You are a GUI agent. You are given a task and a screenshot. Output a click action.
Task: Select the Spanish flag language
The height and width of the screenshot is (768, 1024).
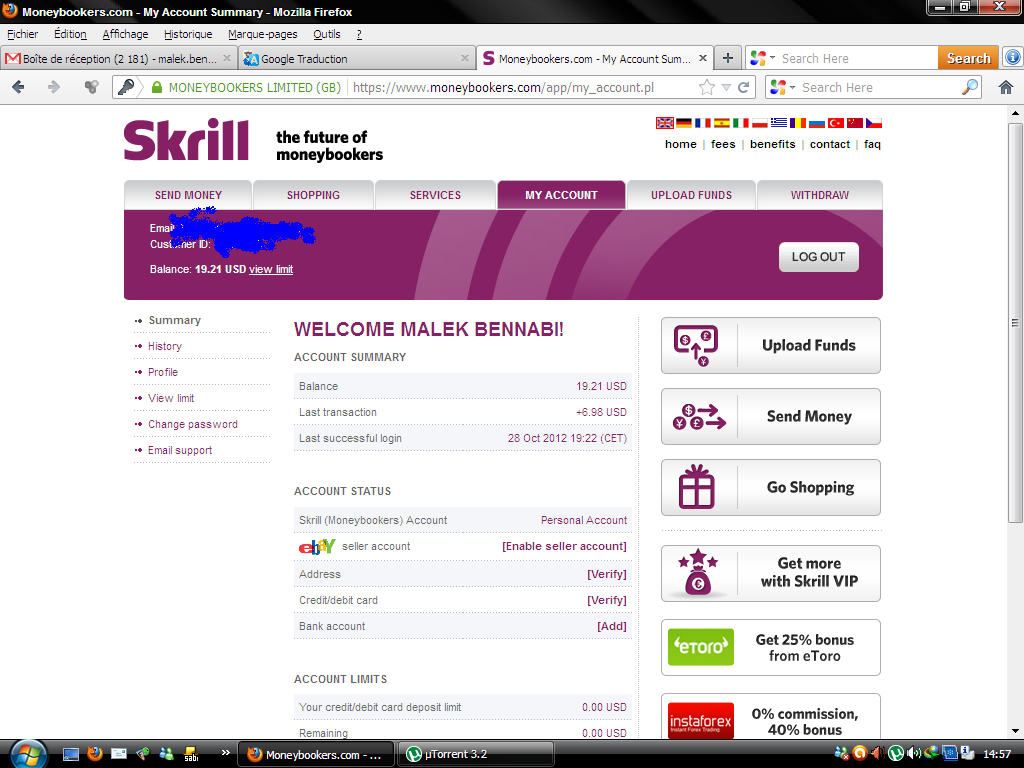722,123
